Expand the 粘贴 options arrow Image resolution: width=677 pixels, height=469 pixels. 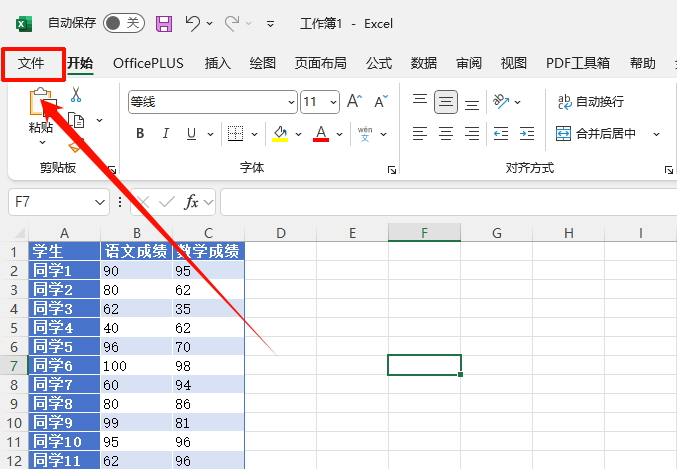42,142
